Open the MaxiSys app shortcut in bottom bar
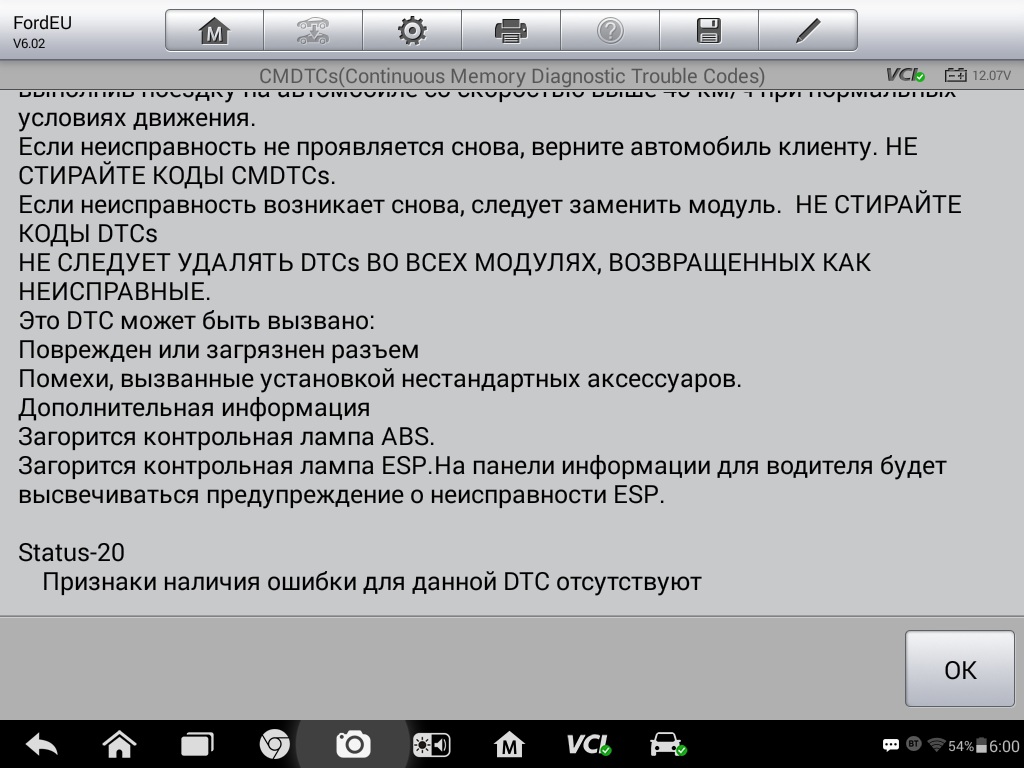 510,744
